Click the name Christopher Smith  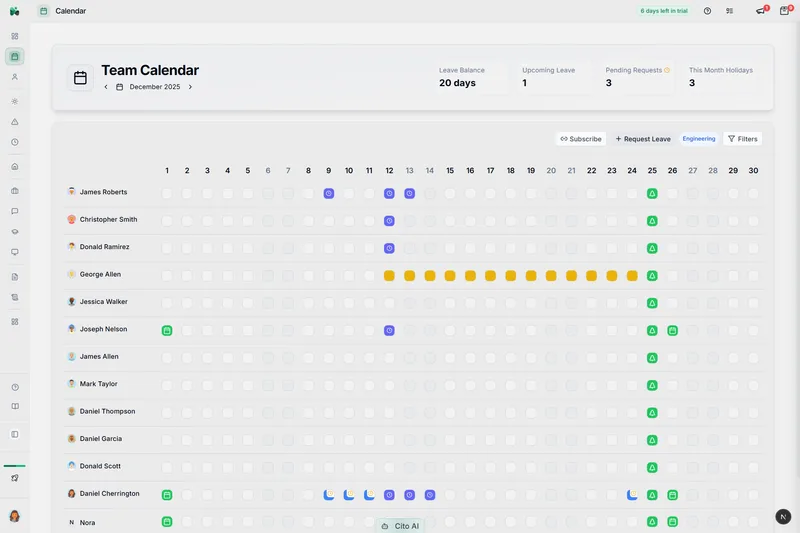click(x=109, y=219)
